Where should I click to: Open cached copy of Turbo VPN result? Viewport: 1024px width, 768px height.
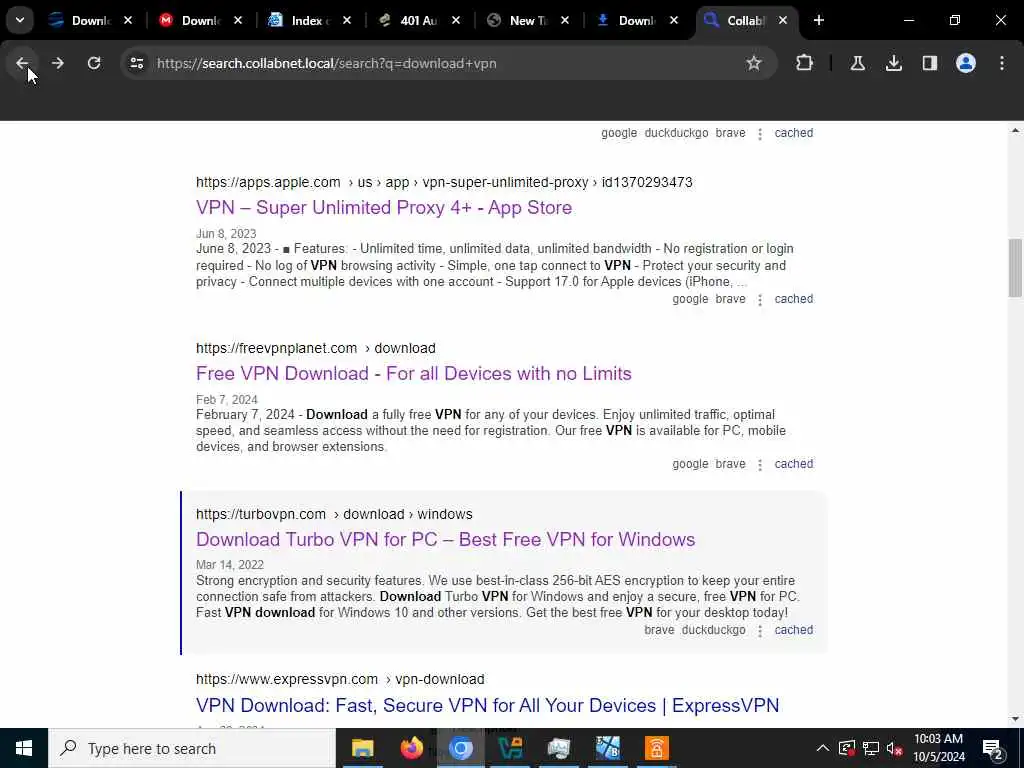pos(793,630)
